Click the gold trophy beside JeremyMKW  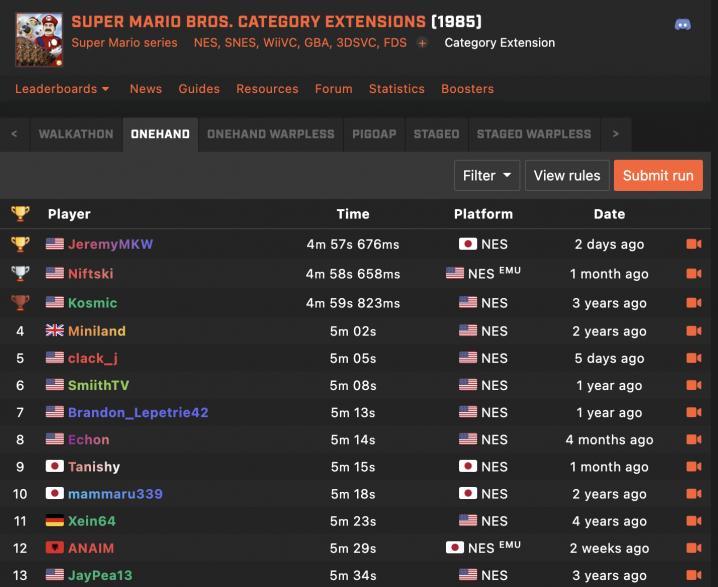click(x=20, y=244)
